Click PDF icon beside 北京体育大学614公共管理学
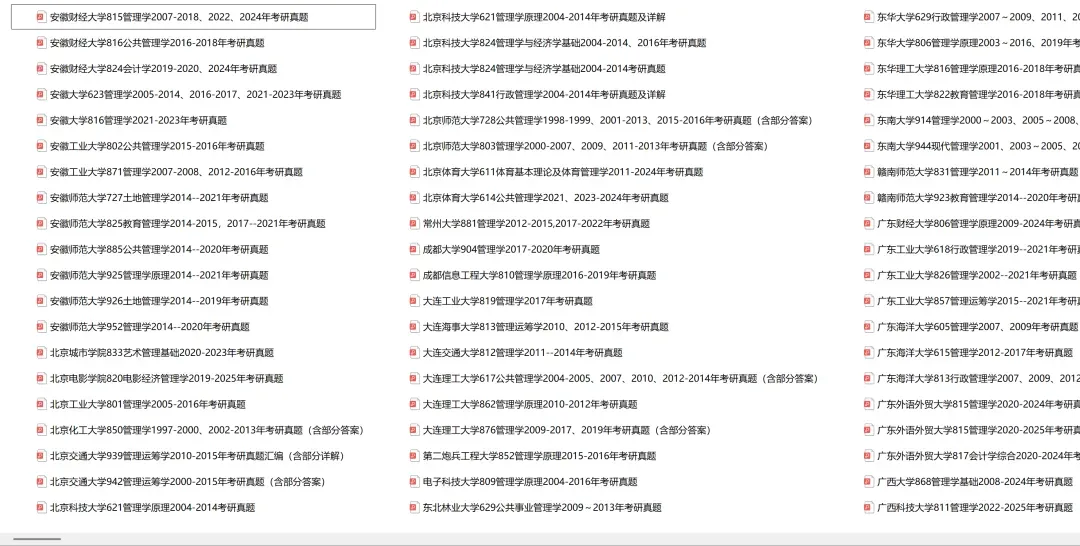 (x=414, y=198)
